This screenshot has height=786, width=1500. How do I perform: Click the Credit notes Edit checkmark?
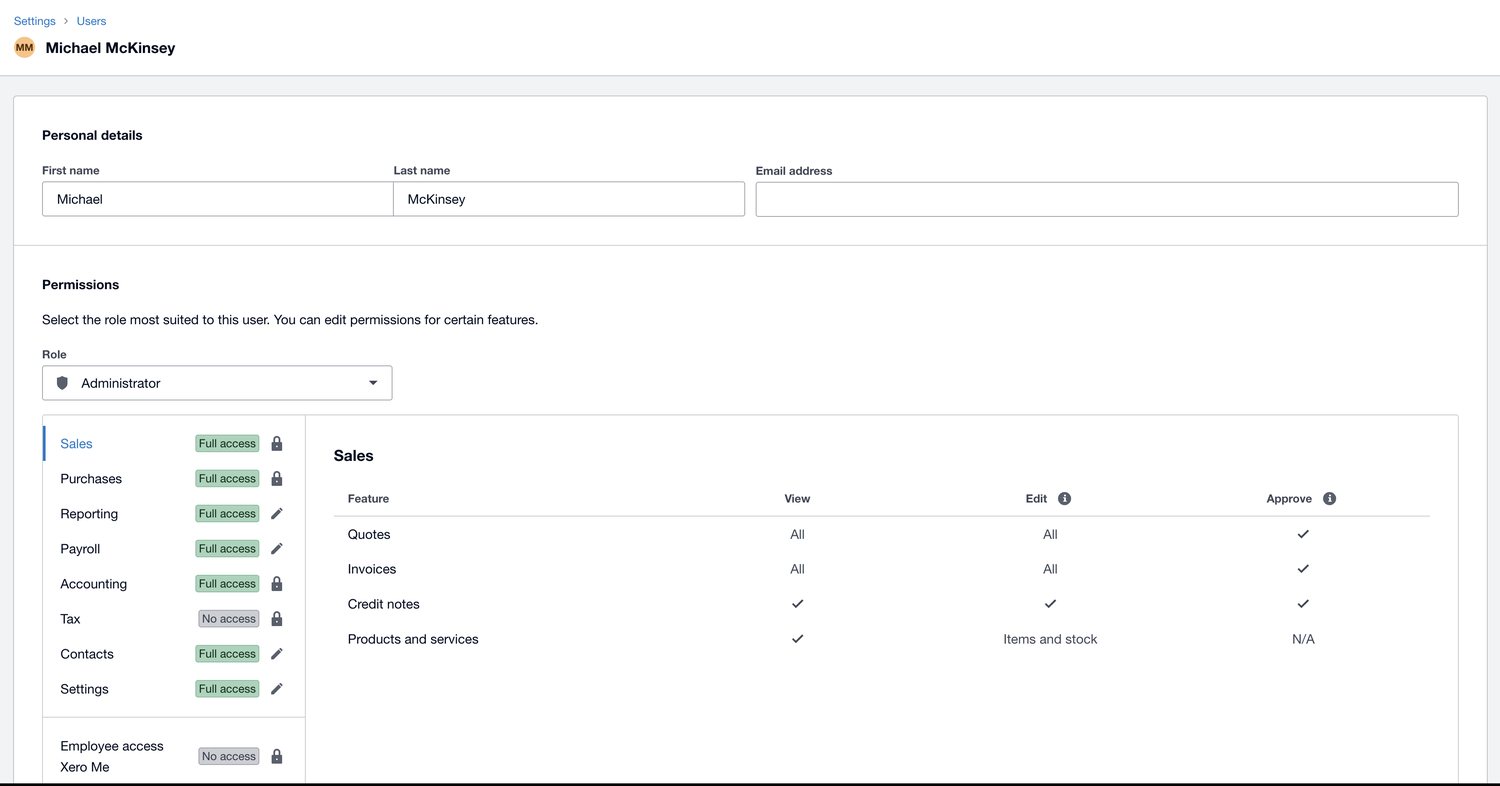[1050, 604]
